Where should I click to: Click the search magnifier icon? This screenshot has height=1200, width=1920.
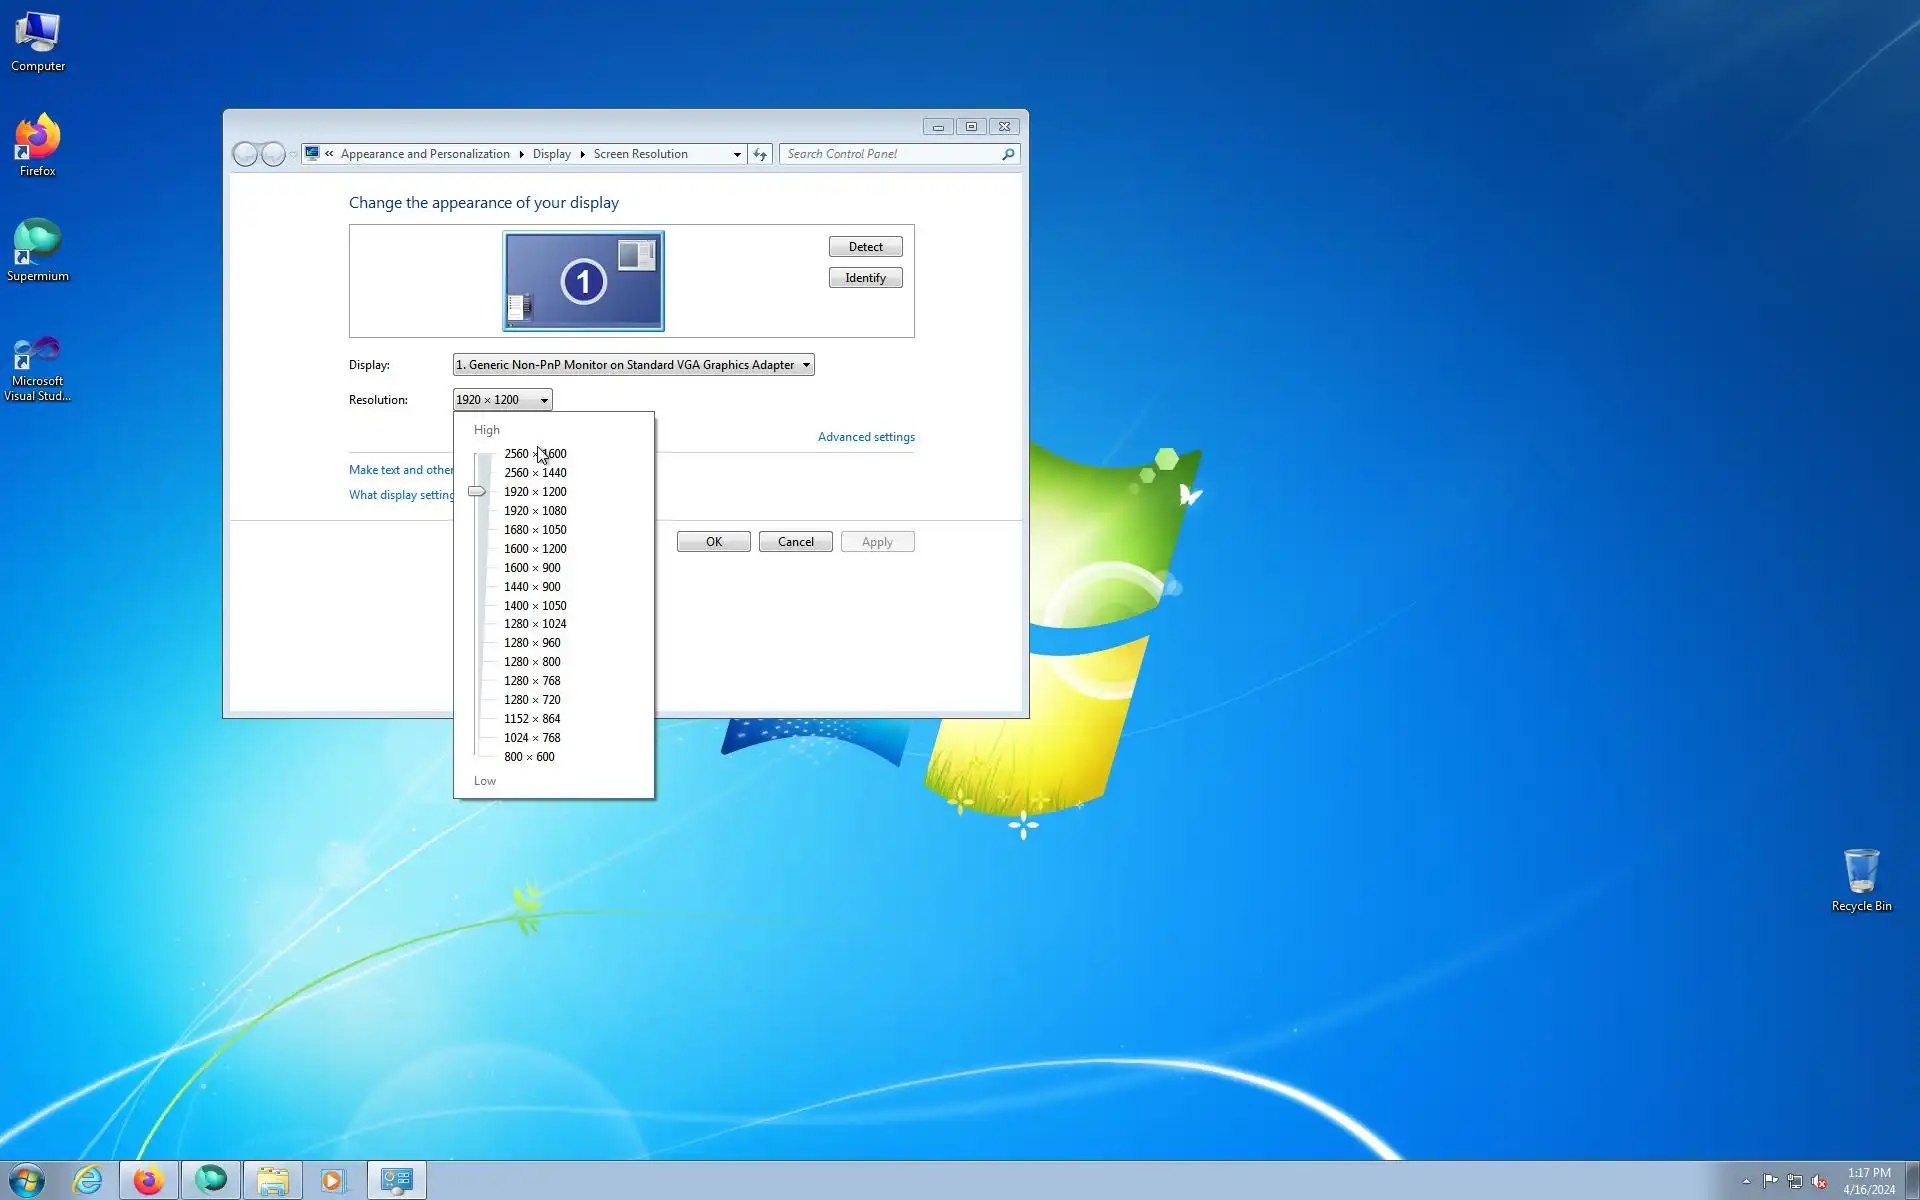[x=1008, y=154]
